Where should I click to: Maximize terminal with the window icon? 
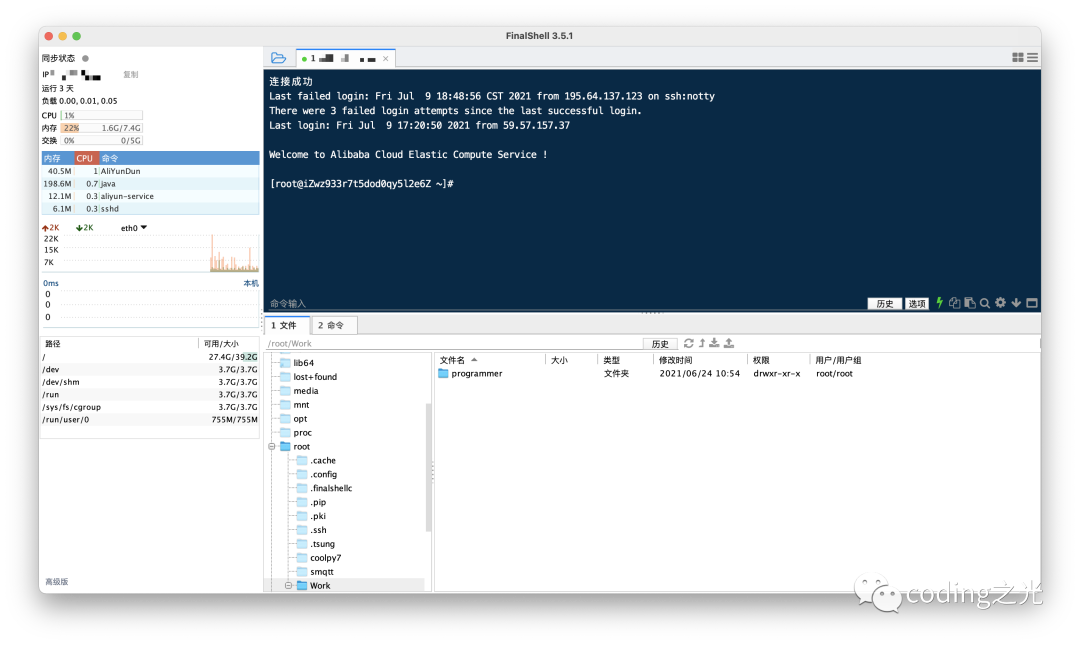coord(1032,303)
